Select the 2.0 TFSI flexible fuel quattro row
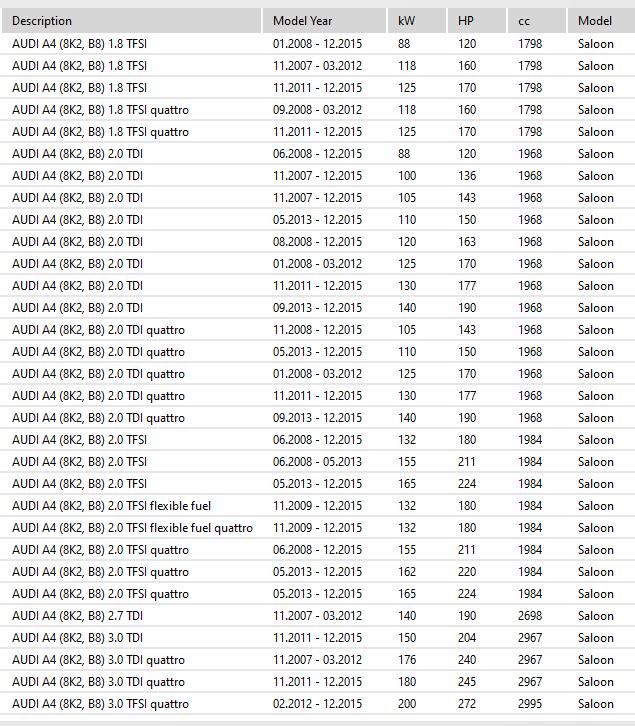 click(317, 528)
